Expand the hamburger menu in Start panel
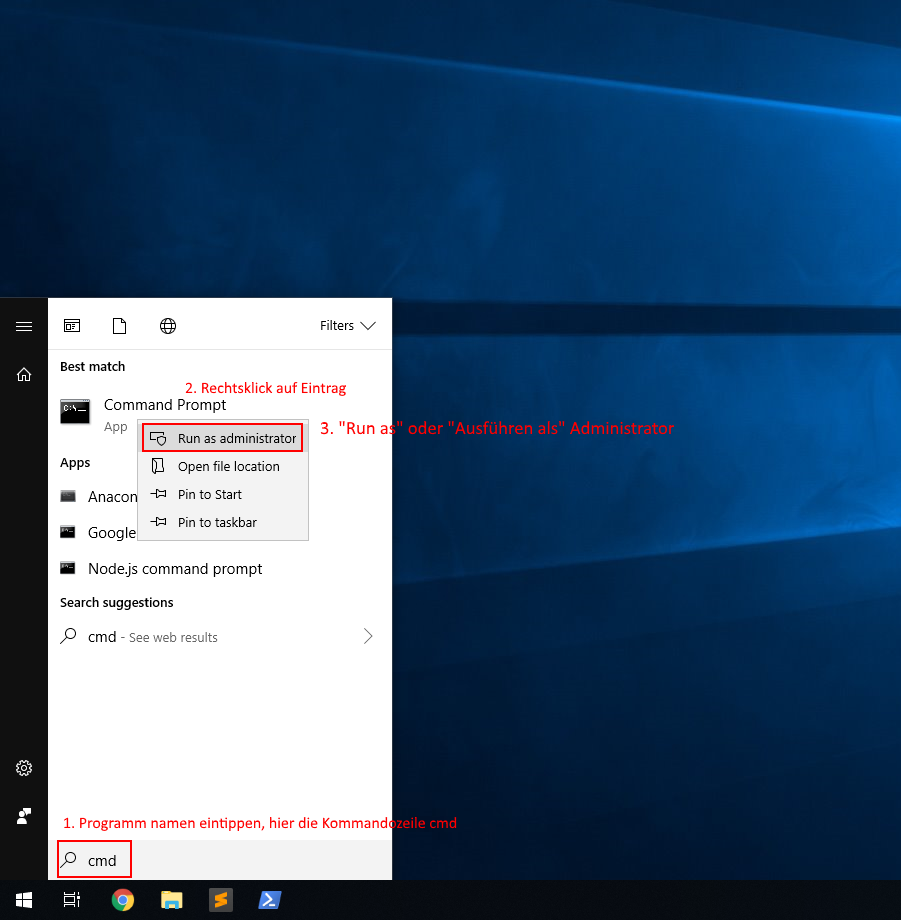Screen dimensions: 901x920 pos(24,326)
